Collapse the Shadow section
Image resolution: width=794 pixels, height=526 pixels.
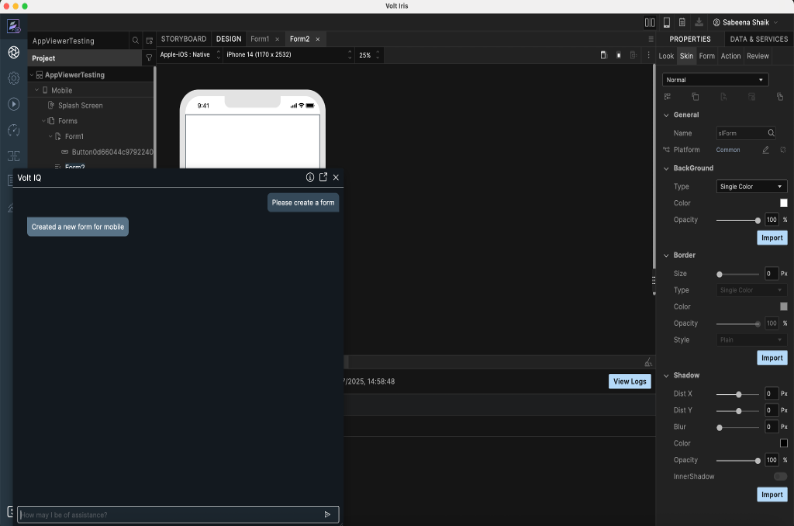[x=667, y=375]
